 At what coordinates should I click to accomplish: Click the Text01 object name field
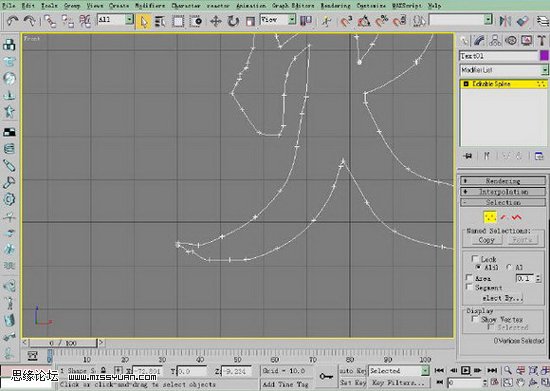pos(498,56)
